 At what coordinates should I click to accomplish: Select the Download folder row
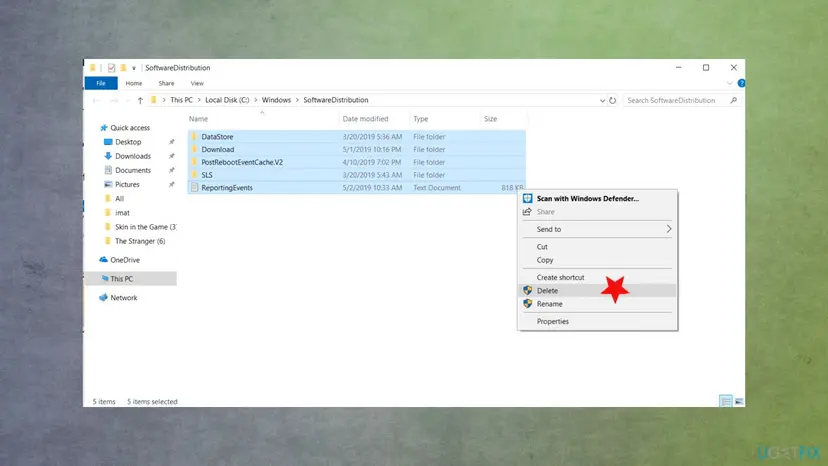click(356, 150)
